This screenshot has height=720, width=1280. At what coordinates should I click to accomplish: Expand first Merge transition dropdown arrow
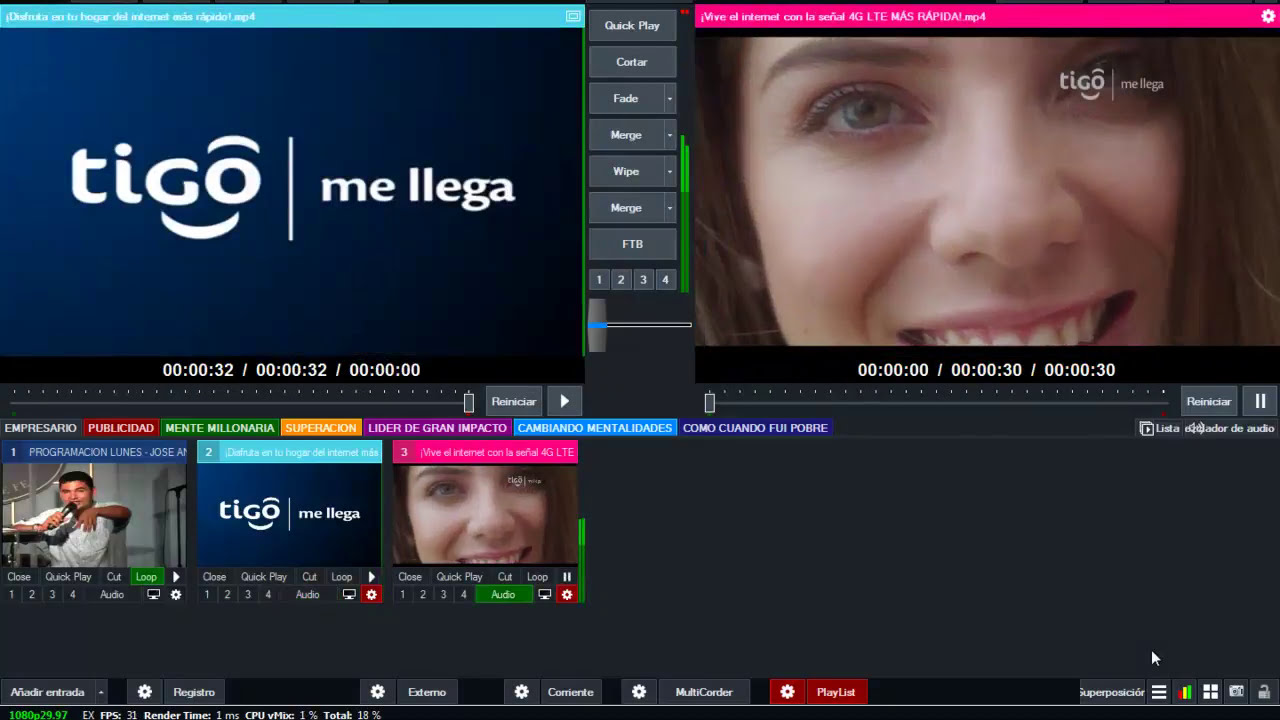coord(670,135)
